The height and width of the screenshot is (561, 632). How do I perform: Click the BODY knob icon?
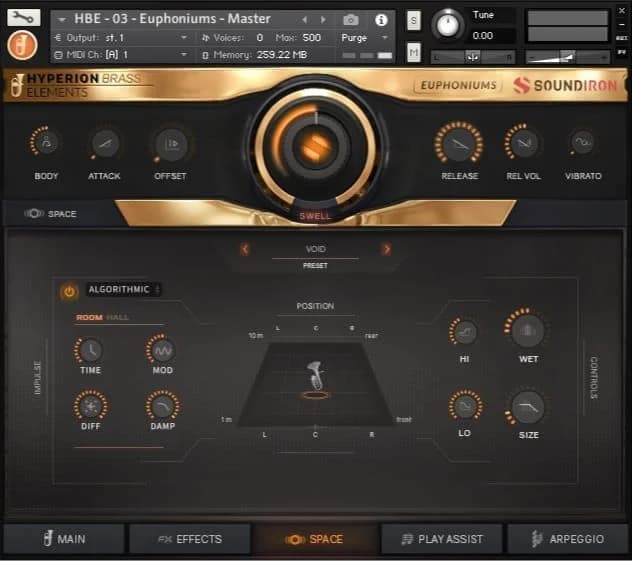46,144
